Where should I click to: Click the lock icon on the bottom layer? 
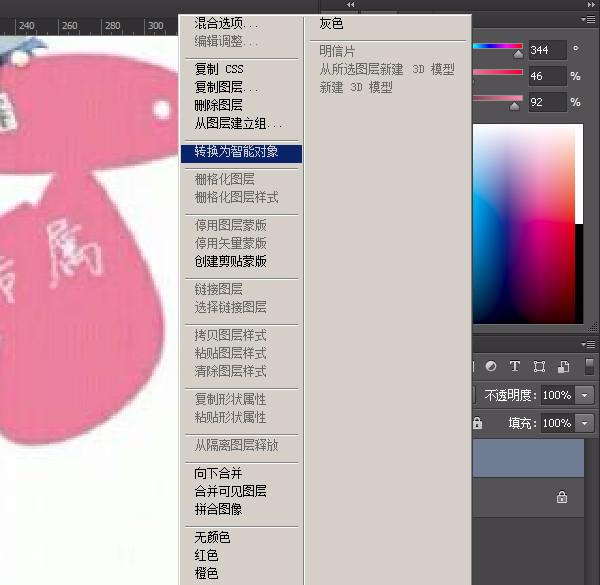click(561, 497)
